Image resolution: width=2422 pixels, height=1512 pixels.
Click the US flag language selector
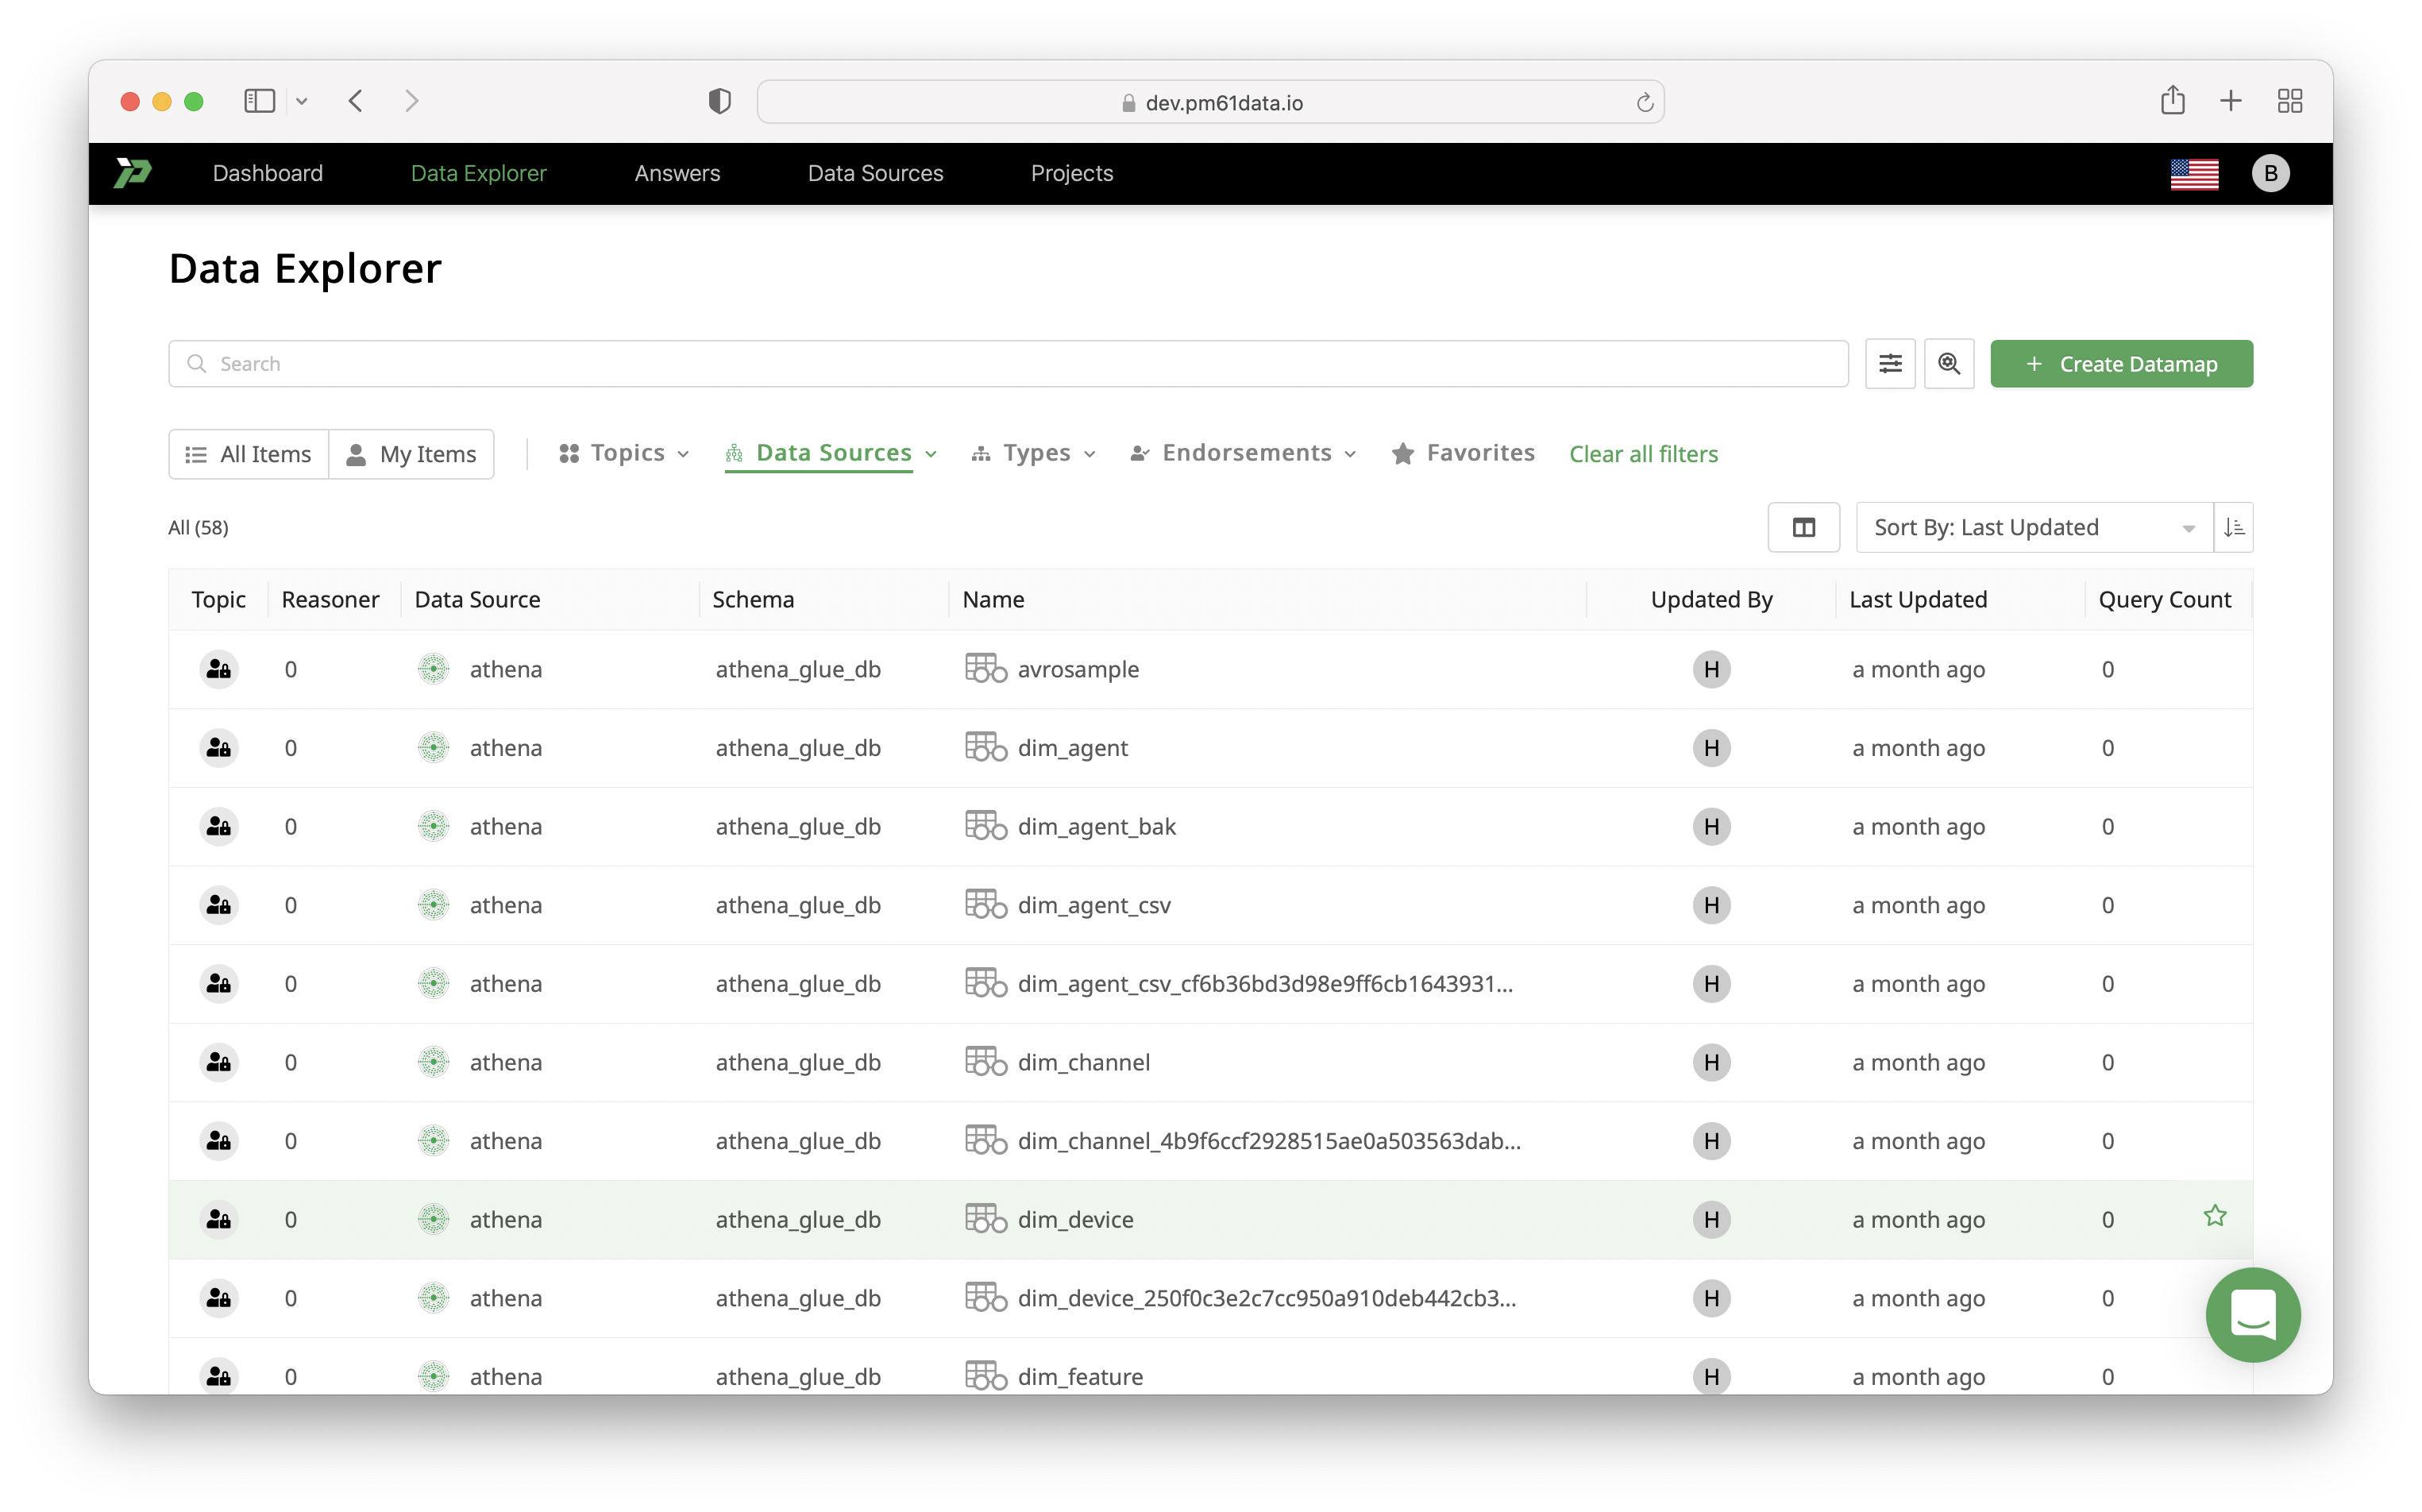tap(2194, 174)
